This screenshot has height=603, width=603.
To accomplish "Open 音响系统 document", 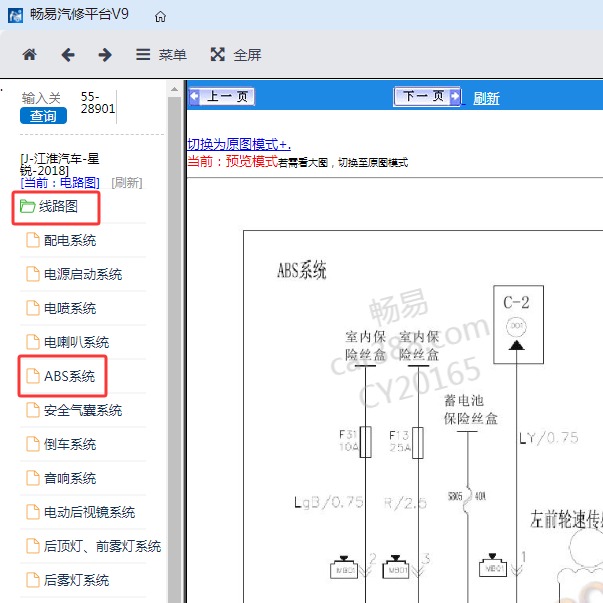I will click(70, 478).
